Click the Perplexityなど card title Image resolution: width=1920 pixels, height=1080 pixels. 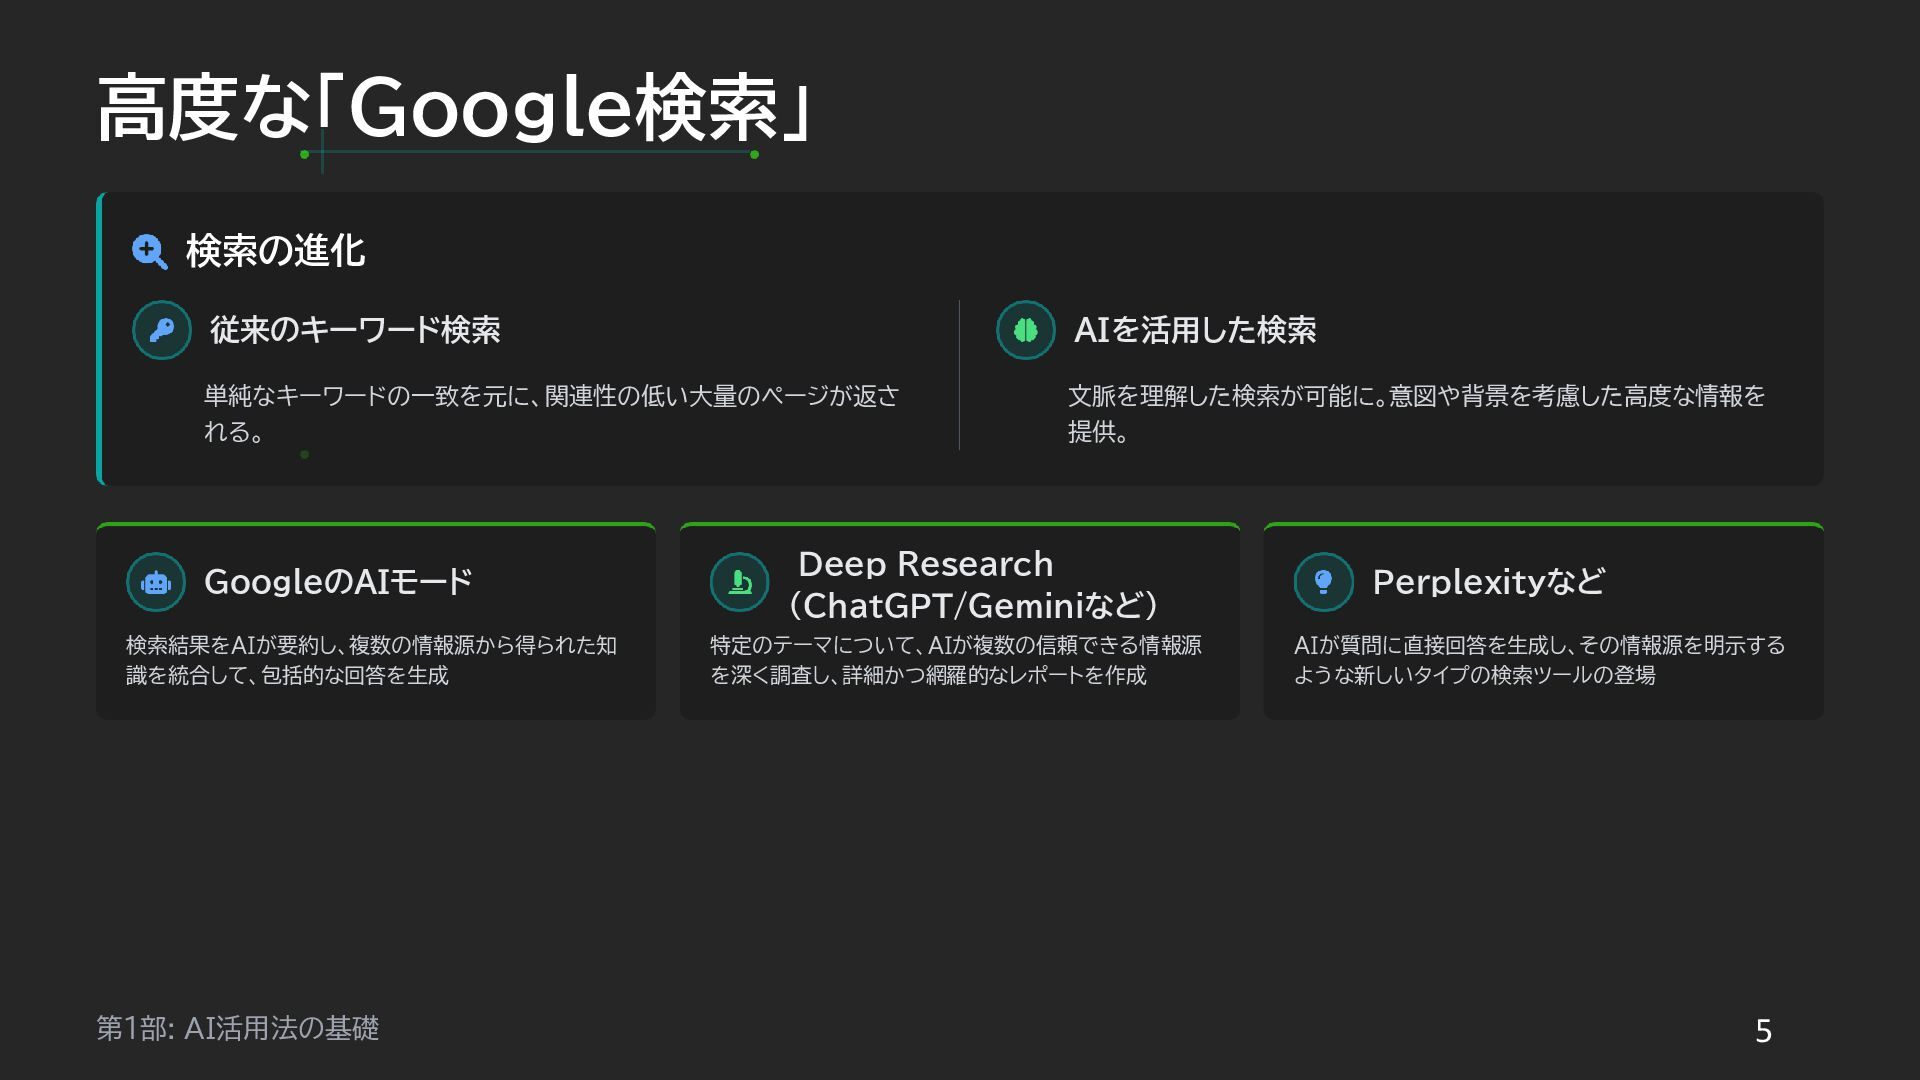1488,582
